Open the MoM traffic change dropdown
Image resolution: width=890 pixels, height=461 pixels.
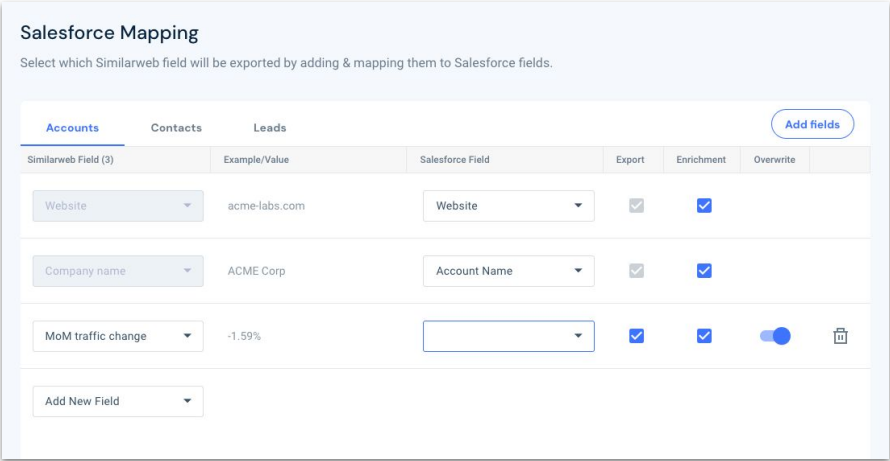tap(118, 336)
